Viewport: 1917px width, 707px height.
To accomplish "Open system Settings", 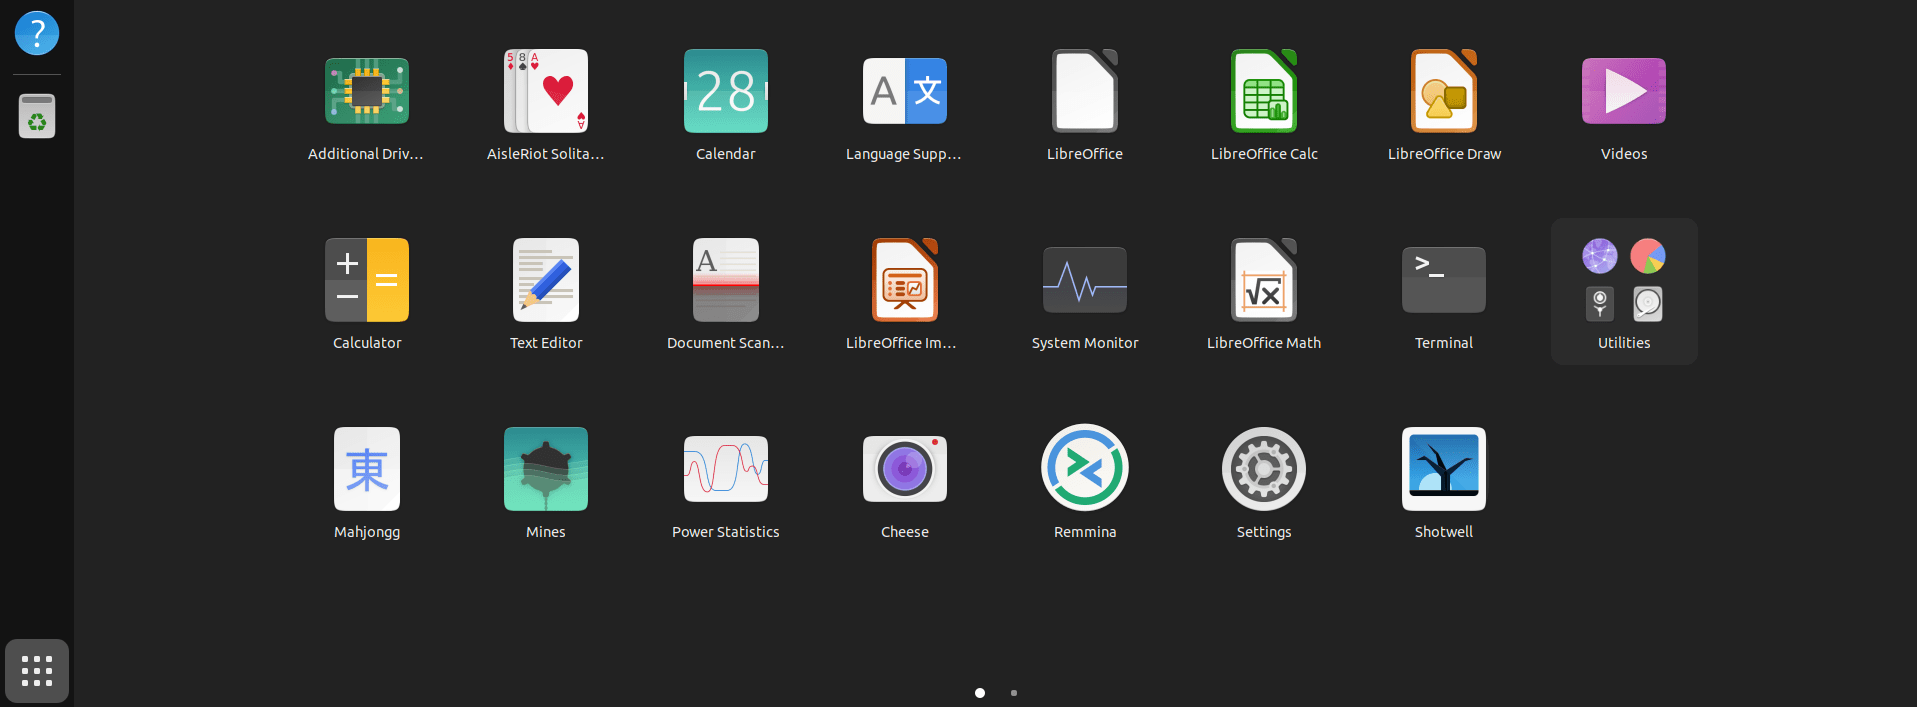I will (x=1264, y=481).
